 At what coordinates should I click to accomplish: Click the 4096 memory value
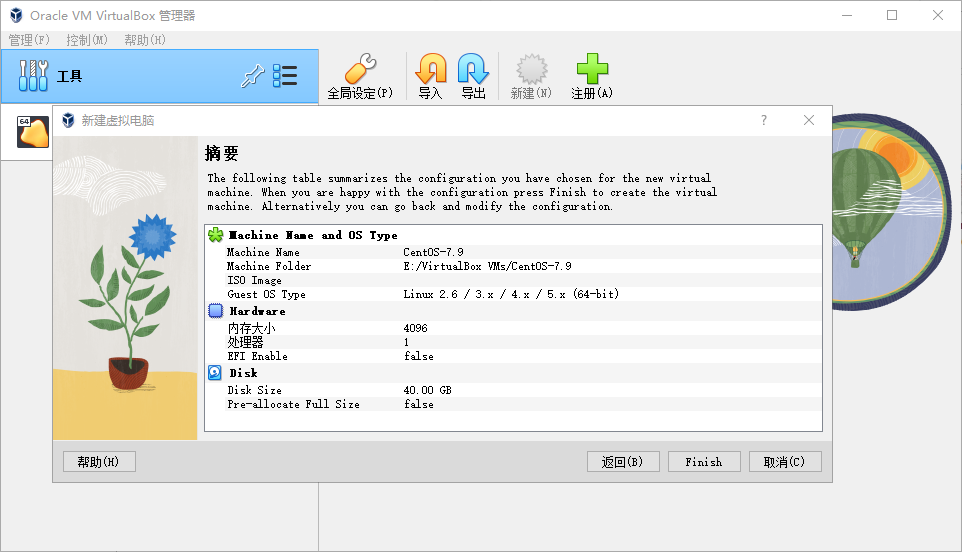click(x=415, y=328)
